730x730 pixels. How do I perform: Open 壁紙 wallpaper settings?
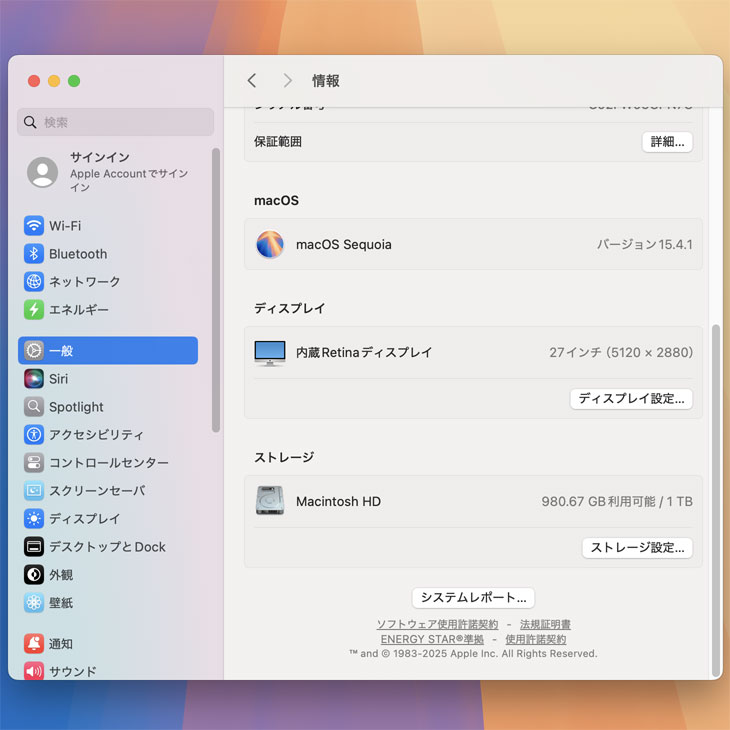(x=61, y=603)
